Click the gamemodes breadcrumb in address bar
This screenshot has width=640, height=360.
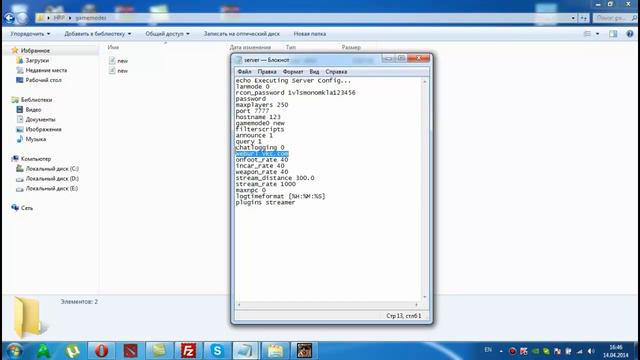pyautogui.click(x=91, y=18)
